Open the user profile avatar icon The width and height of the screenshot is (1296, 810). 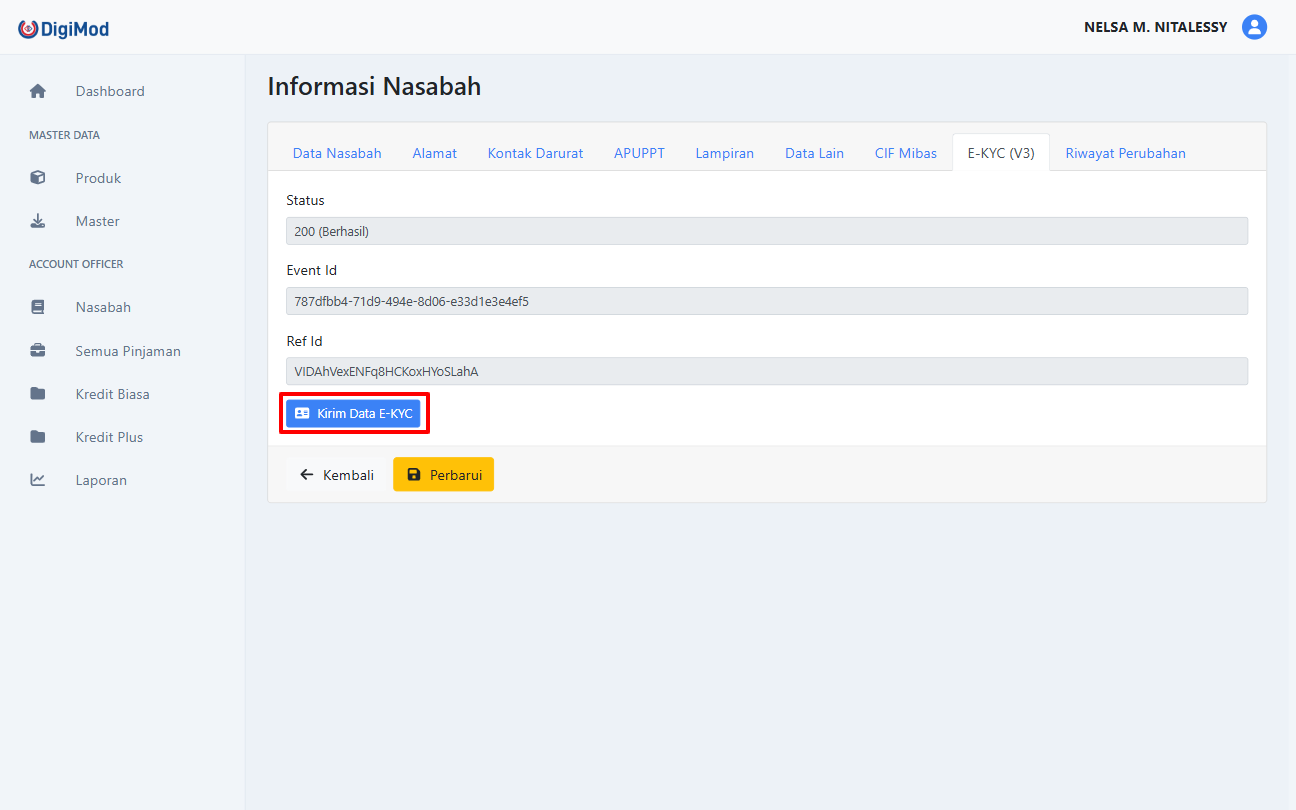[x=1254, y=27]
